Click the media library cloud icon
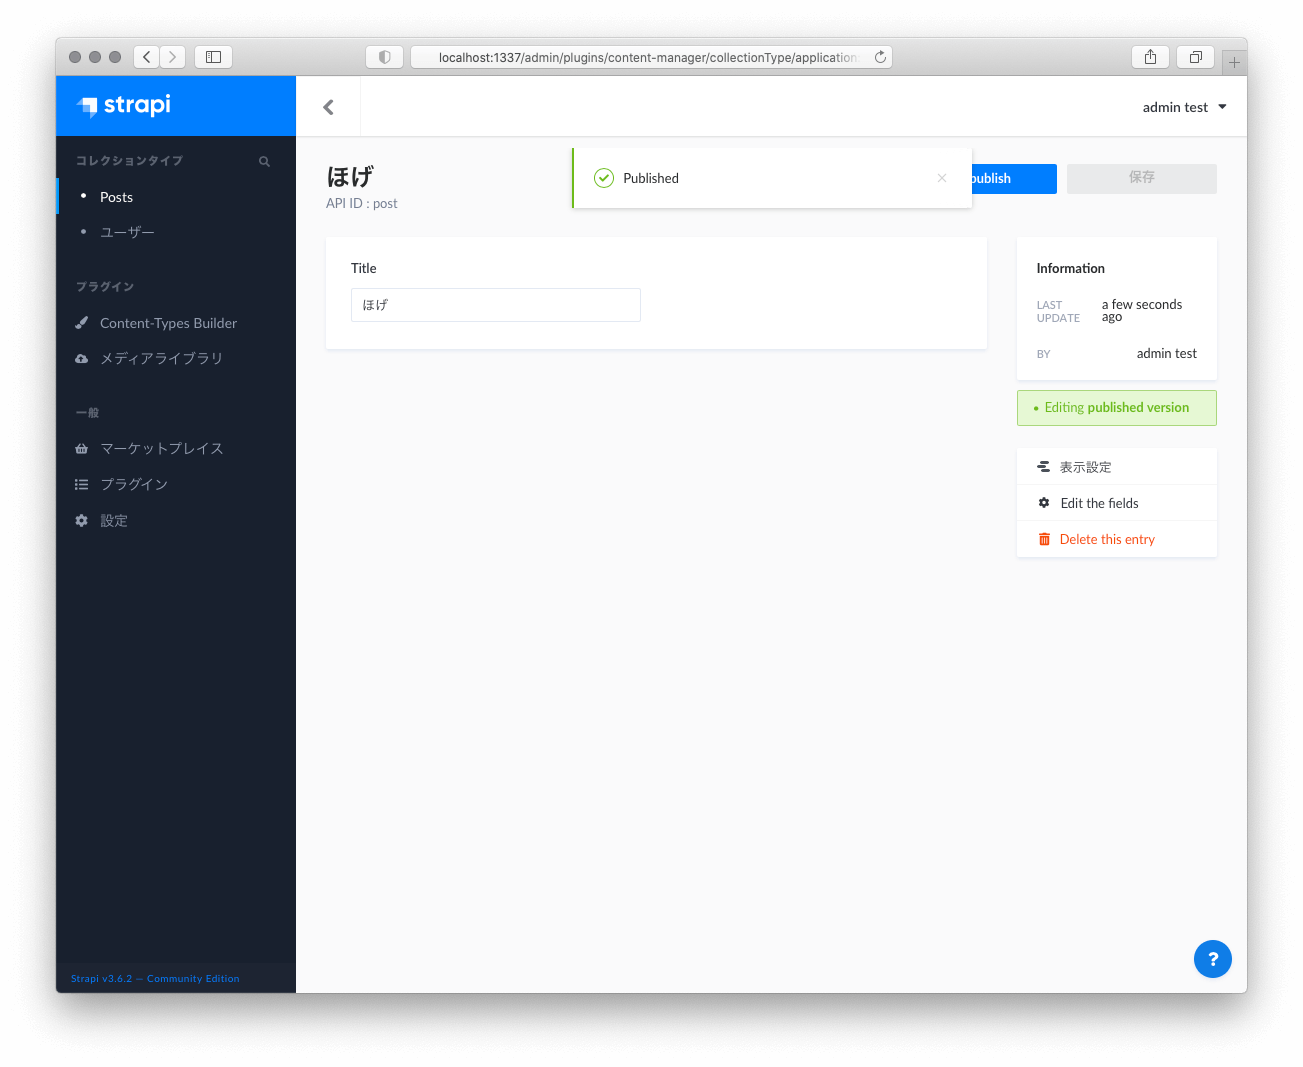 tap(82, 358)
